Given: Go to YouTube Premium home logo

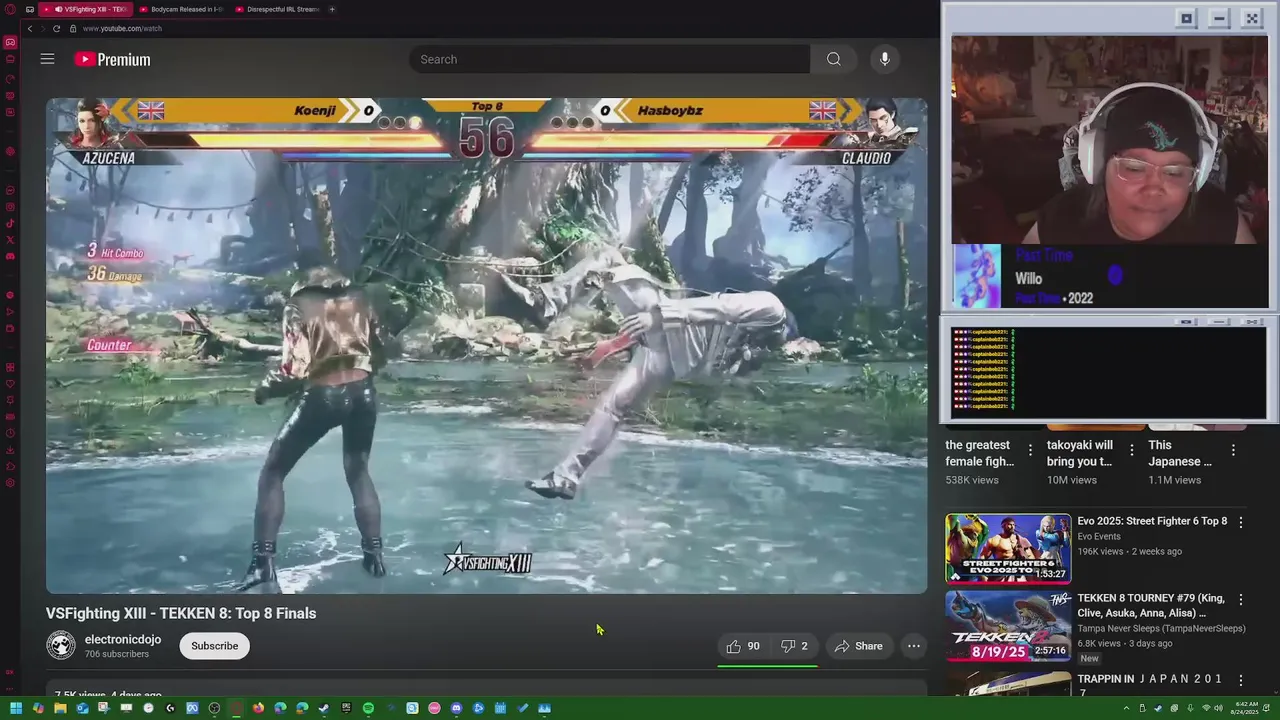Looking at the screenshot, I should coord(112,60).
